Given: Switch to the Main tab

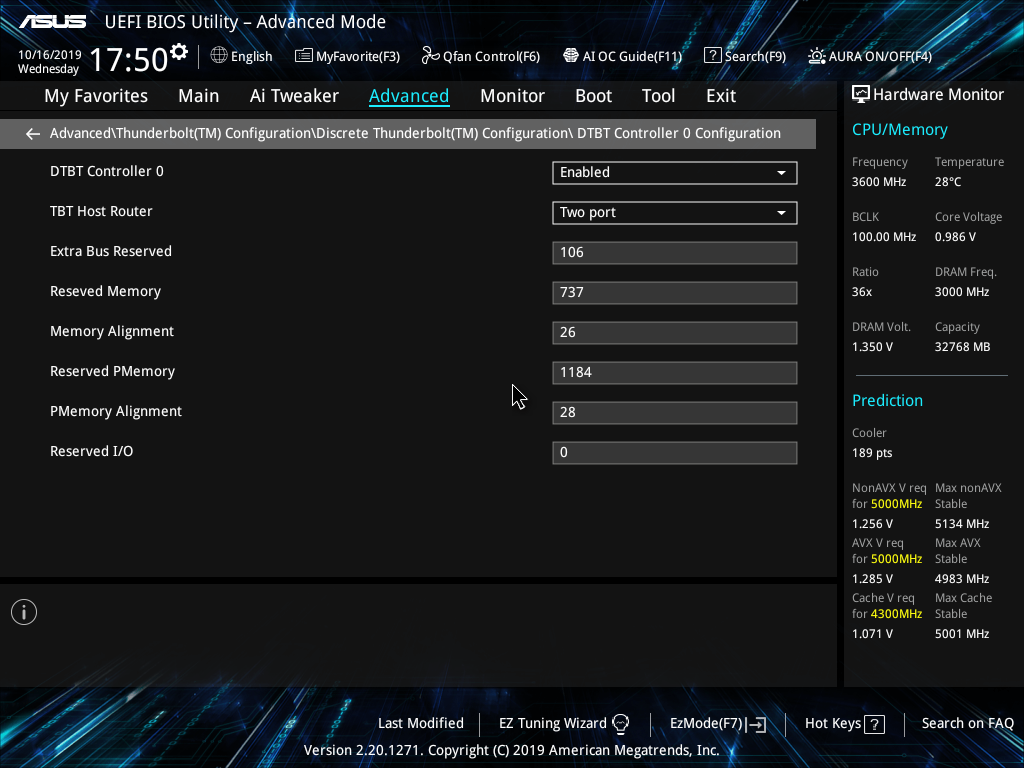Looking at the screenshot, I should (199, 96).
